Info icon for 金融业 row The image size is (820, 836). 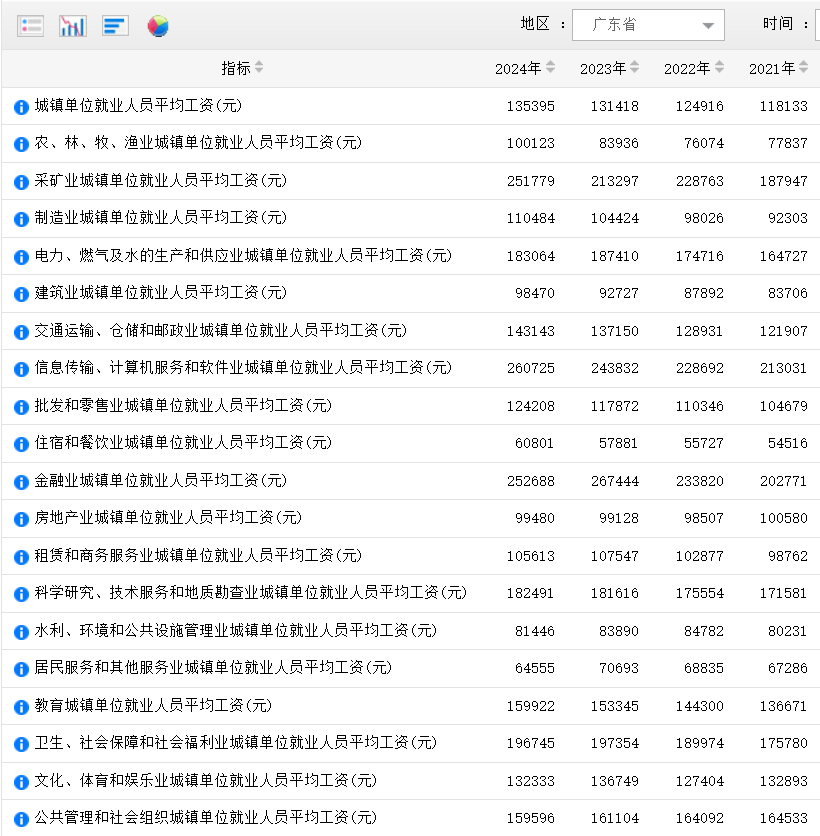(21, 482)
